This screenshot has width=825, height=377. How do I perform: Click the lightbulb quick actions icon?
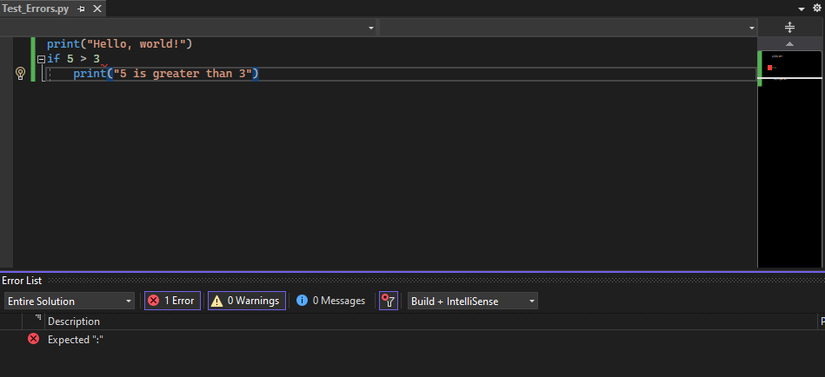(20, 73)
